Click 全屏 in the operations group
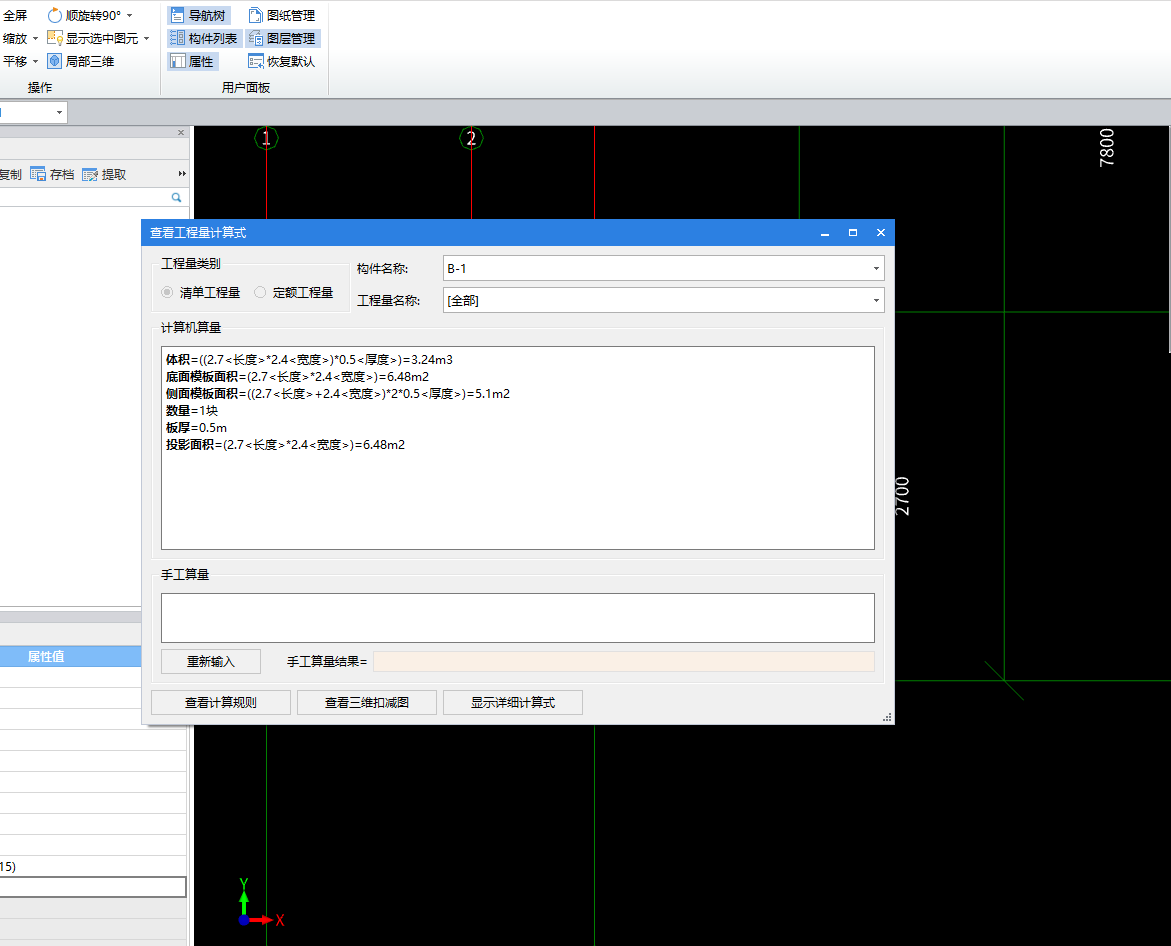Viewport: 1171px width, 946px height. [15, 15]
